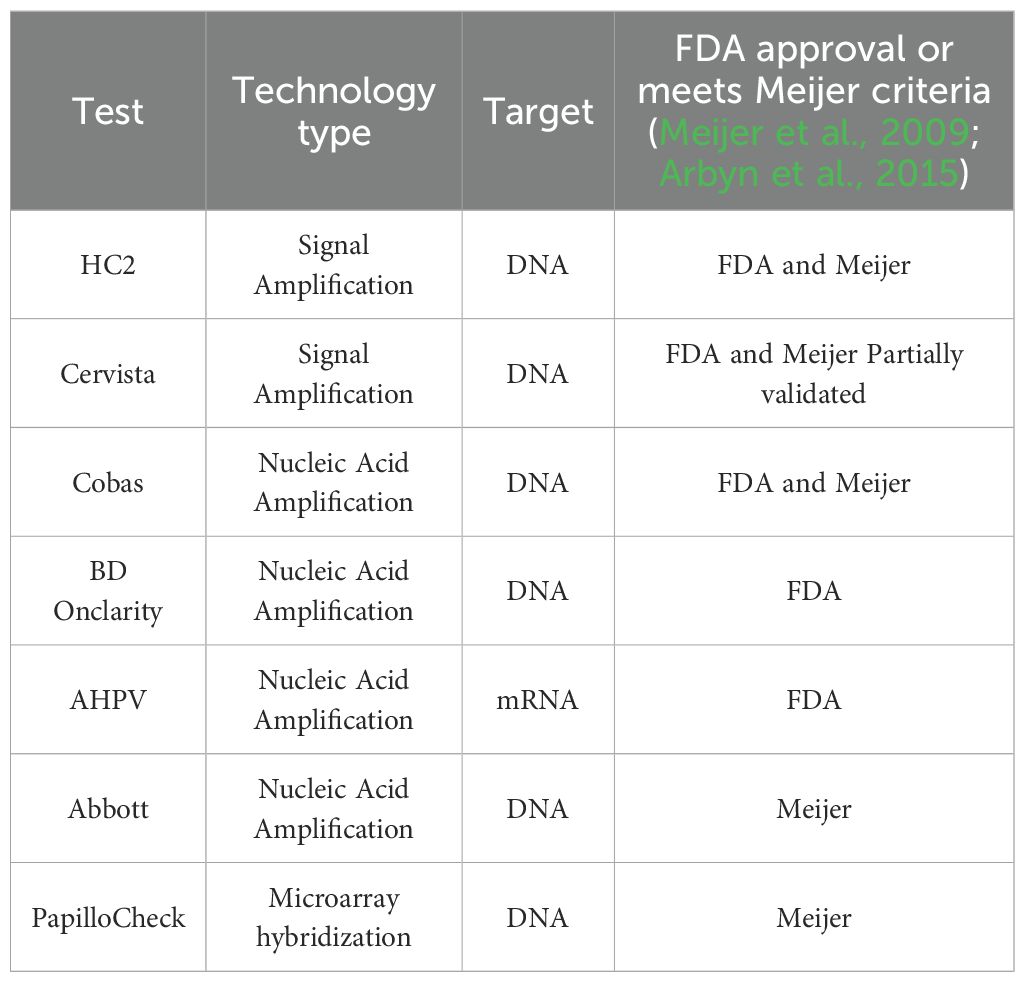Open the Meijer et al., 2009 citation link
Screen dimensions: 1025x982
pos(814,134)
